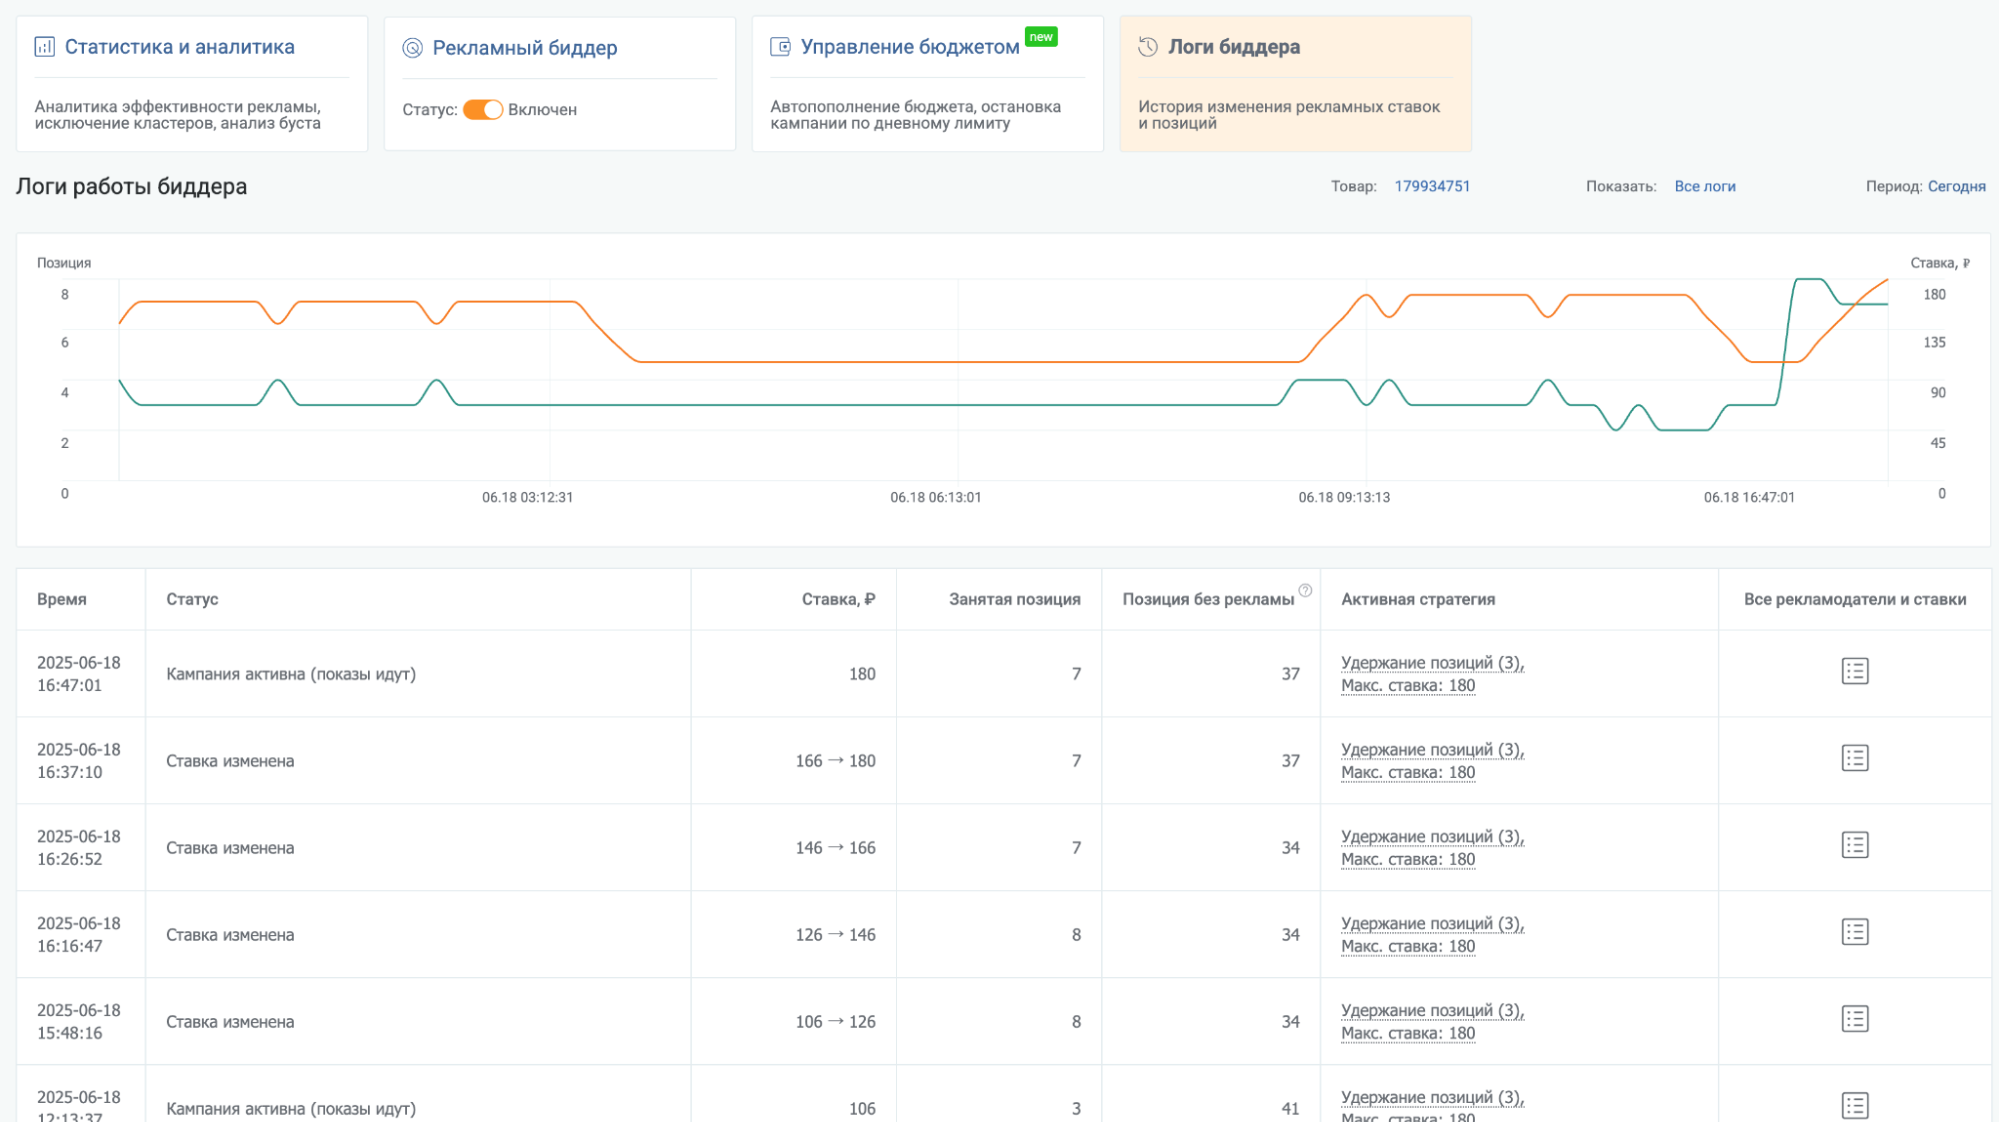Switch to Статистика и аналитика tab
Image resolution: width=1999 pixels, height=1123 pixels.
pyautogui.click(x=180, y=47)
